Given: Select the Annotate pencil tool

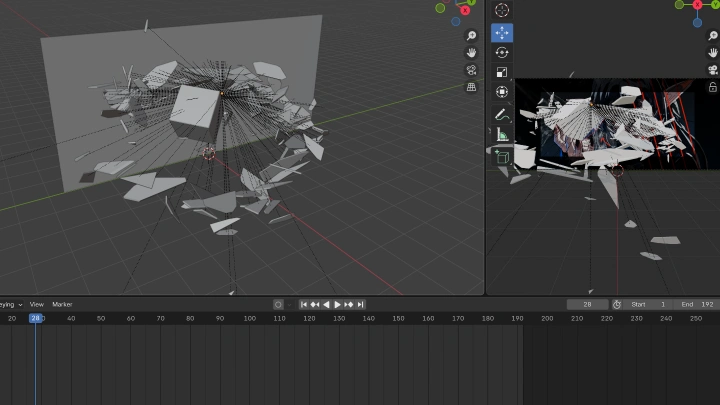Looking at the screenshot, I should (502, 115).
